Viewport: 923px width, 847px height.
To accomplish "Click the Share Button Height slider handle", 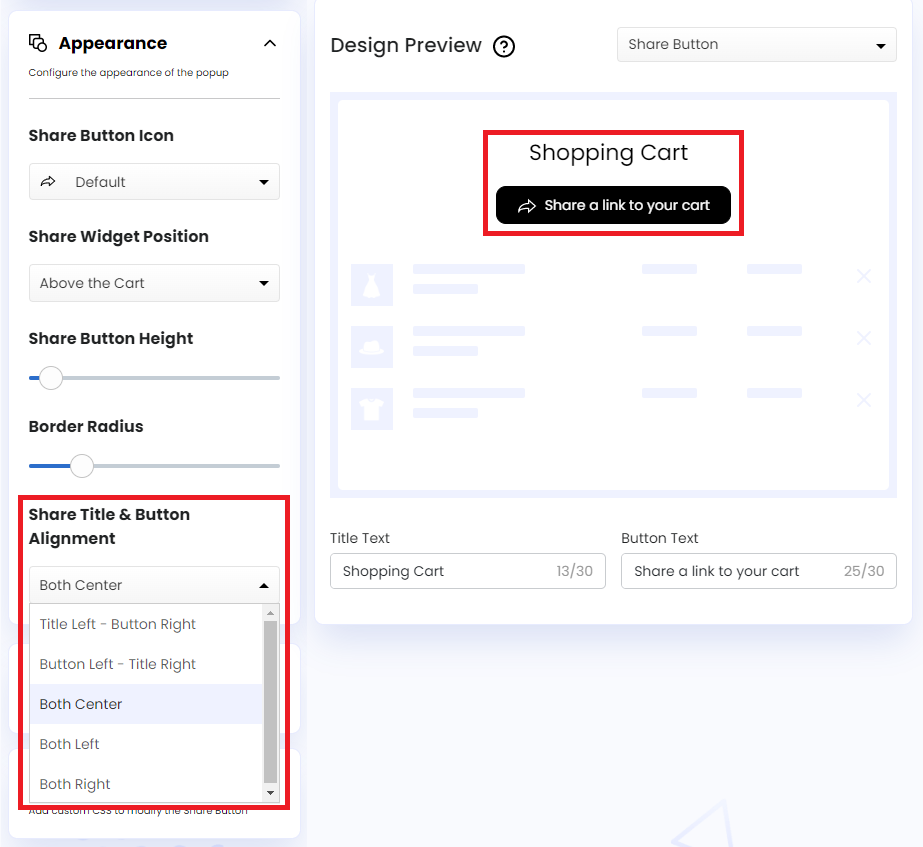I will coord(50,378).
